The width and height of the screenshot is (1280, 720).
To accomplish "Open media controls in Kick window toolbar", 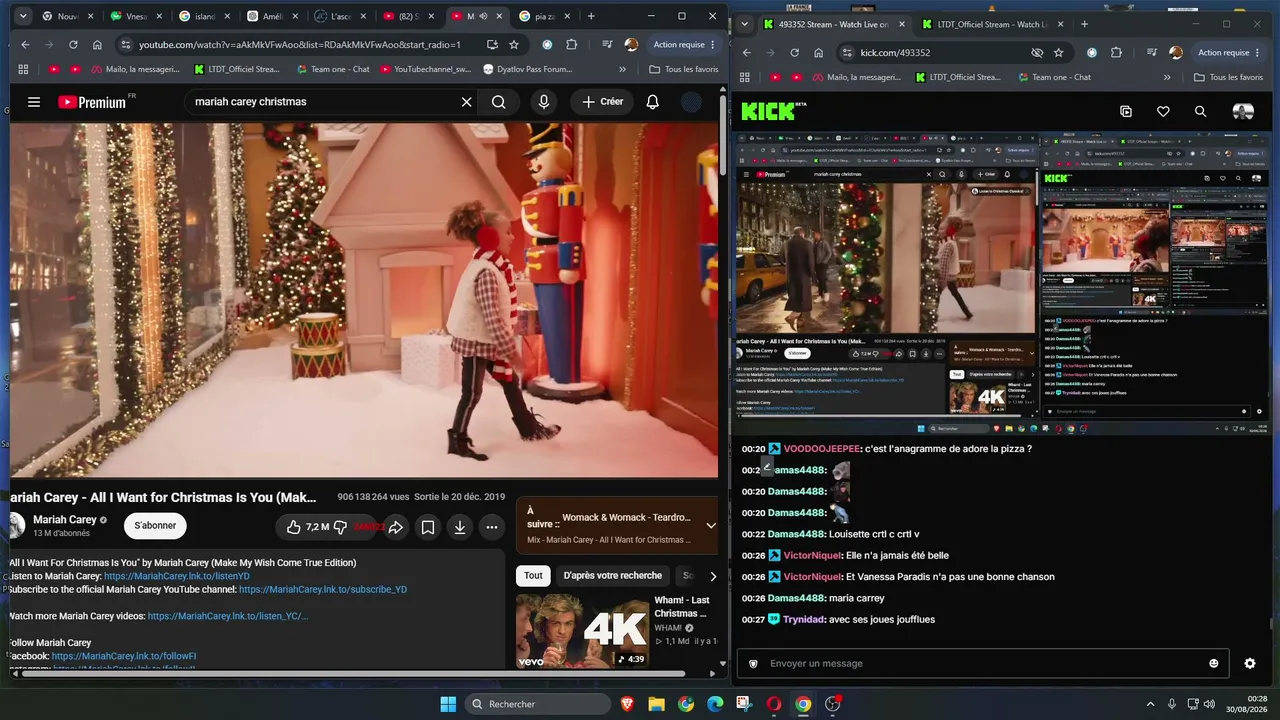I will coord(1151,53).
